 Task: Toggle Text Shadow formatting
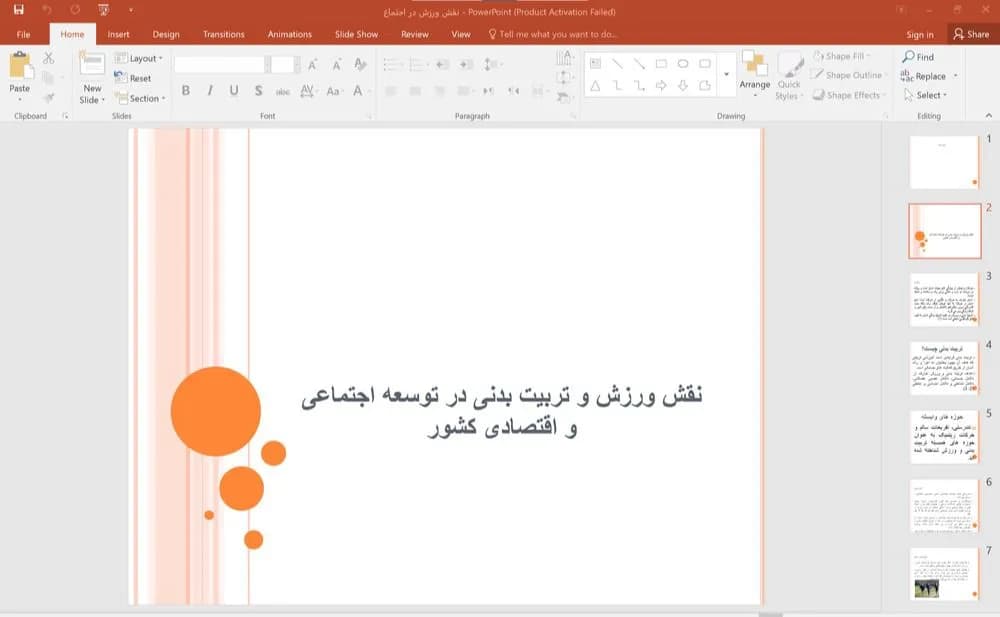click(x=258, y=91)
